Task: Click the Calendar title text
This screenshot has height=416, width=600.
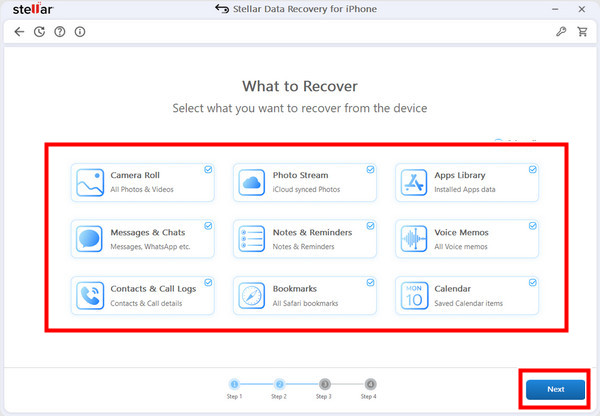Action: [x=452, y=289]
